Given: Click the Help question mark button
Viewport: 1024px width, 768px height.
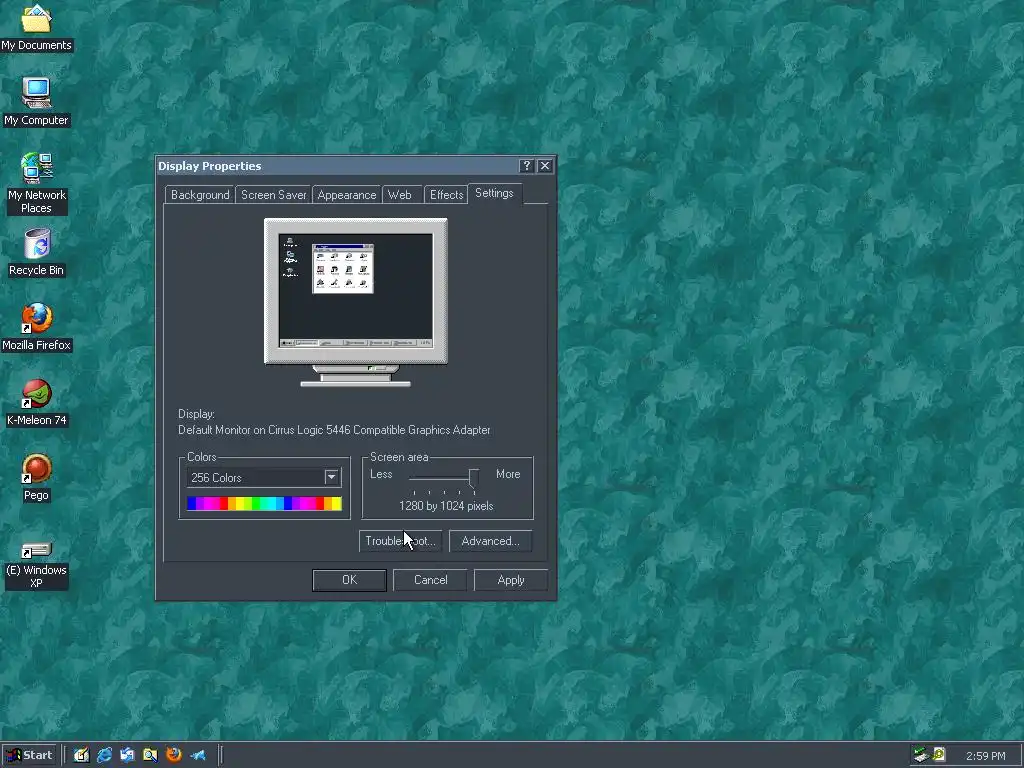Looking at the screenshot, I should point(526,166).
